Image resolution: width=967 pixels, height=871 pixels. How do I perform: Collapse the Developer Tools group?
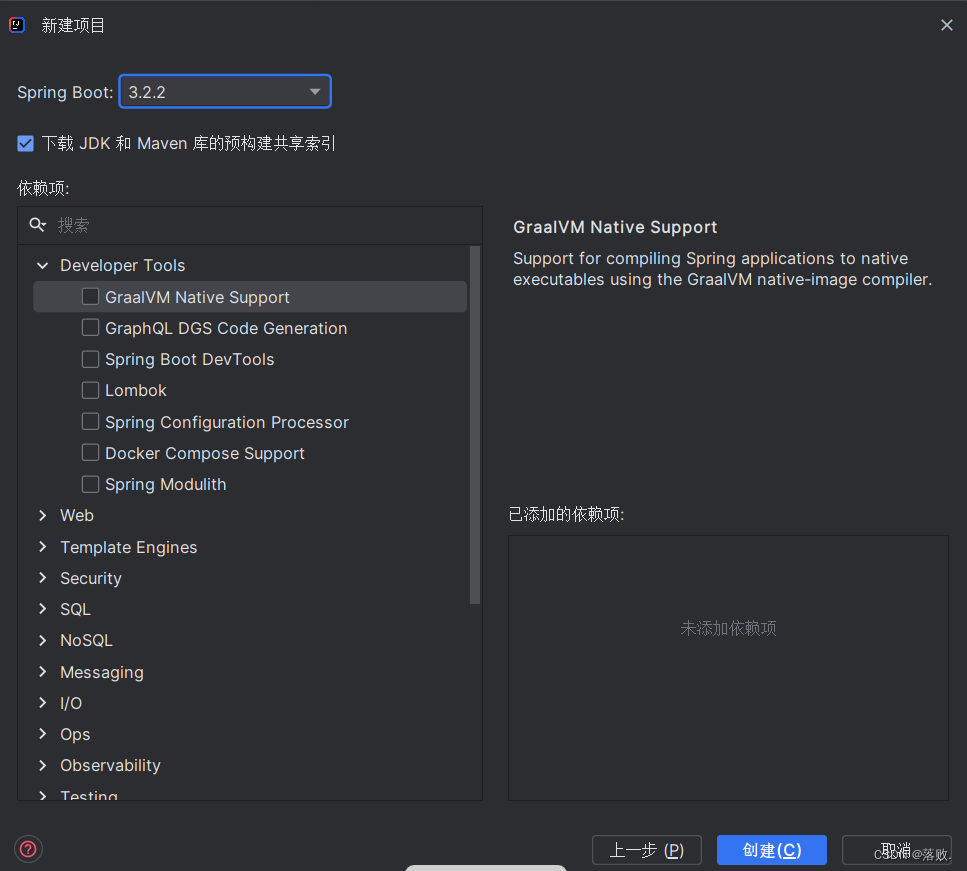[43, 265]
